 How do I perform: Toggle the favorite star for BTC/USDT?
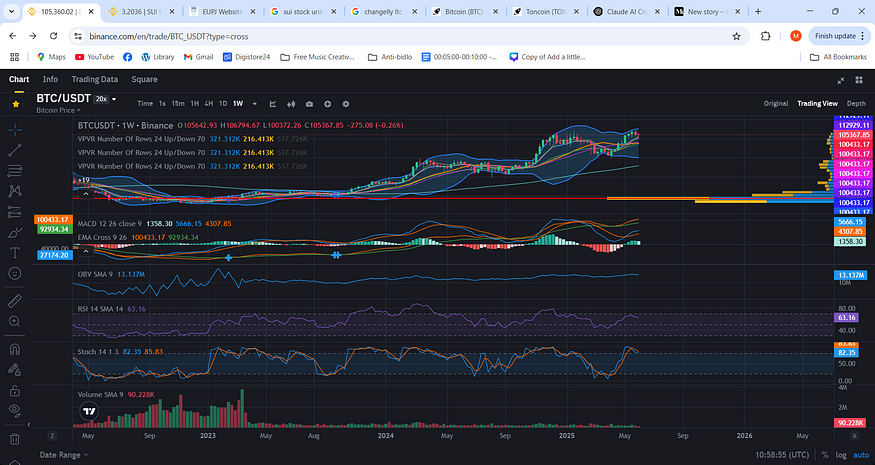coord(16,104)
